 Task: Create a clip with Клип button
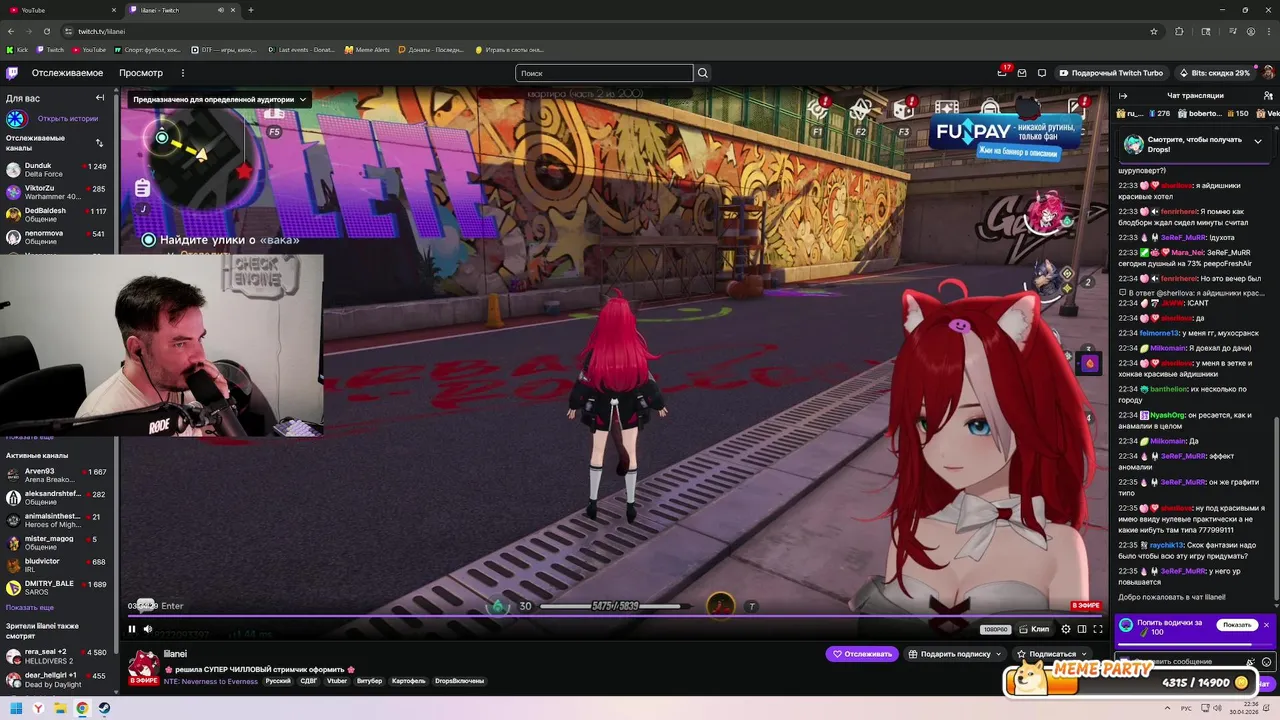pos(1035,629)
